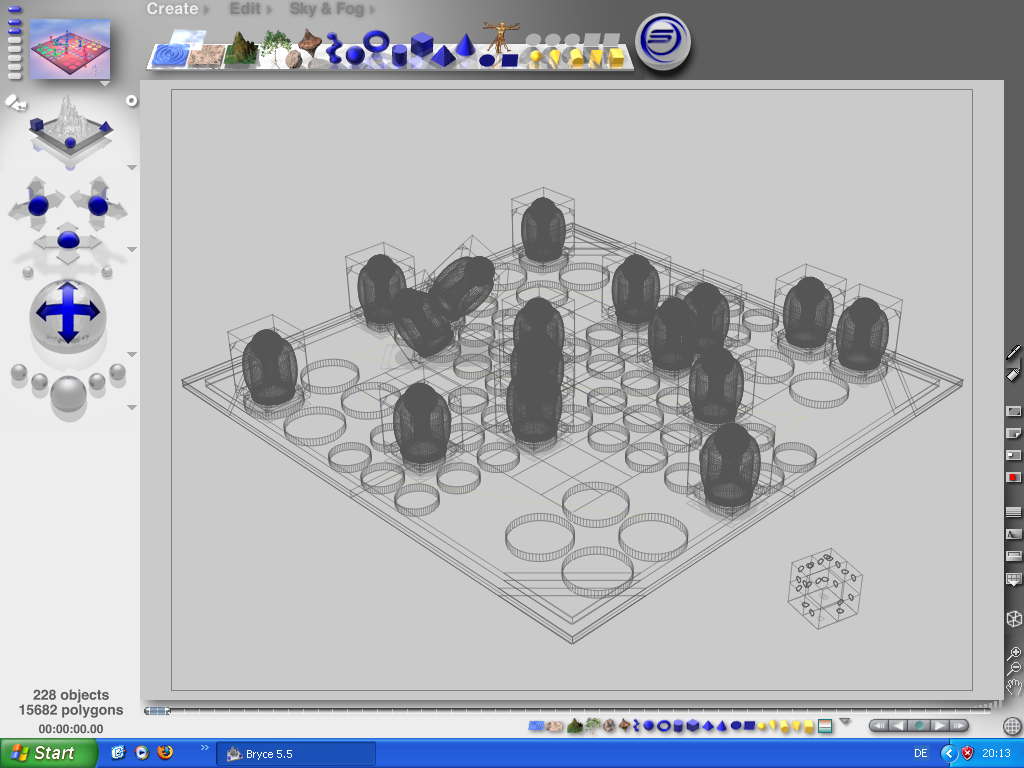Create a ground plane from the Create palette

(x=207, y=56)
